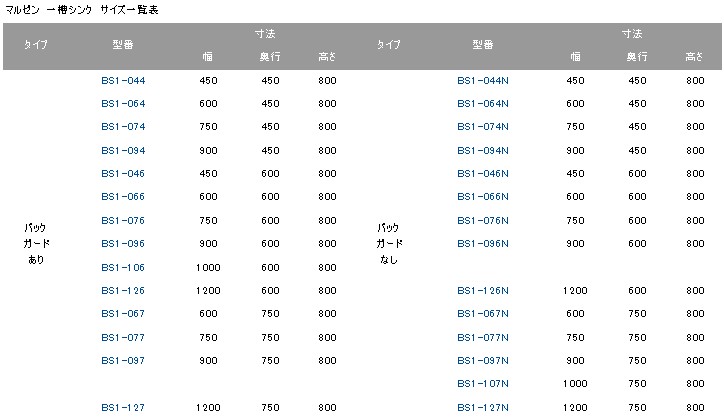Open the BS1-094N model link
The image size is (724, 419).
(x=483, y=151)
